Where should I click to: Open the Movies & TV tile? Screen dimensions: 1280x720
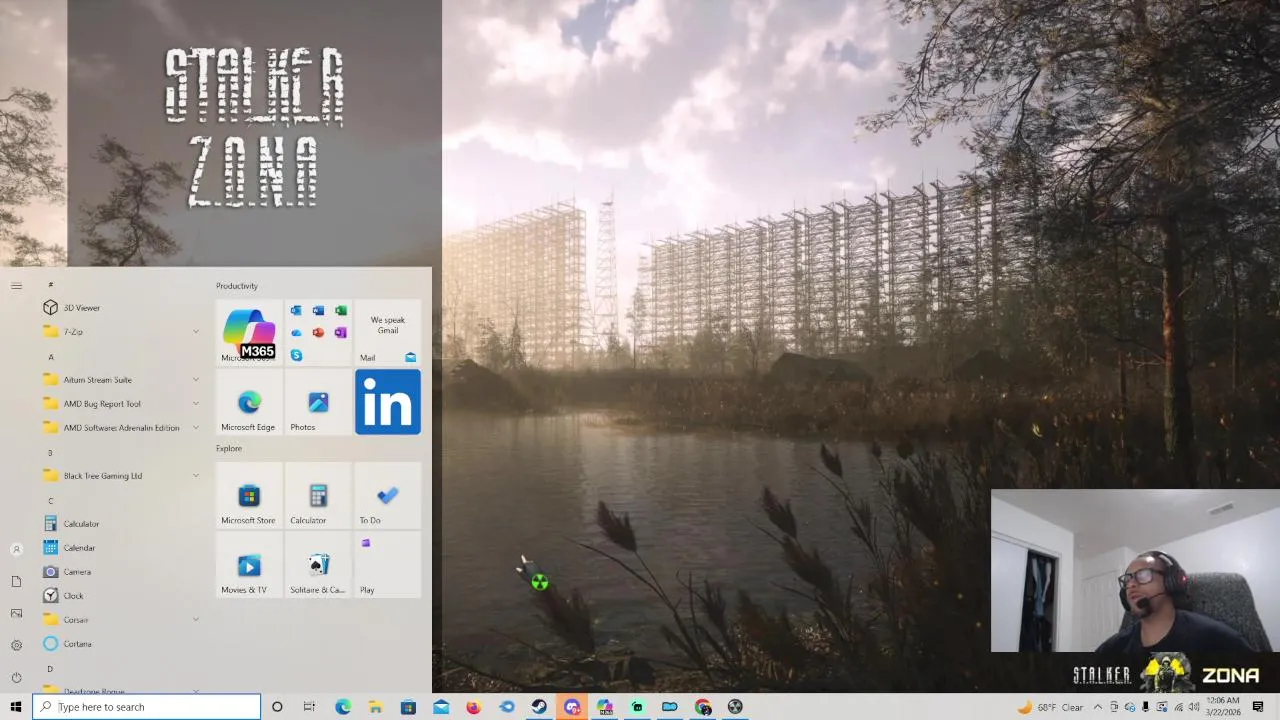pyautogui.click(x=249, y=565)
